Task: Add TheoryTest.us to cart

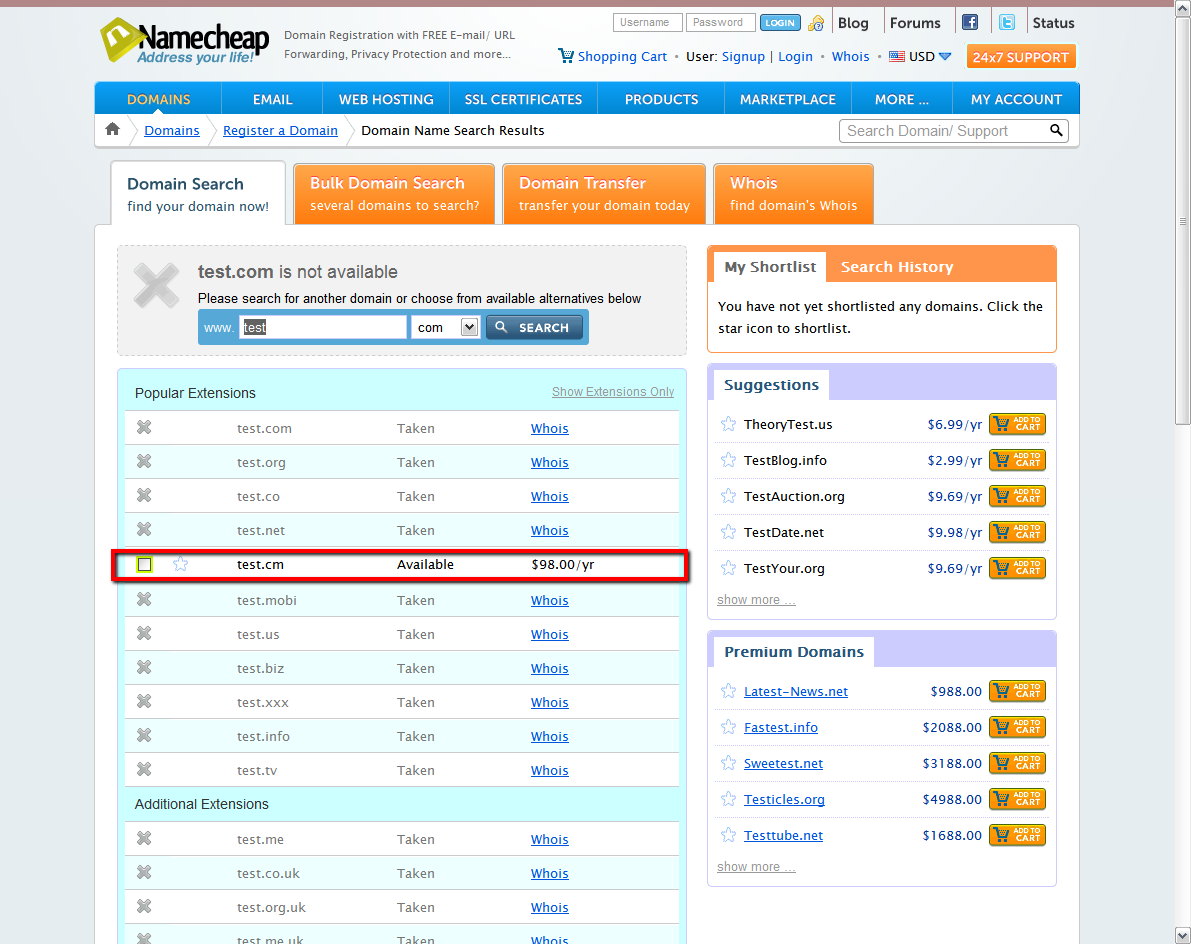Action: [1017, 424]
